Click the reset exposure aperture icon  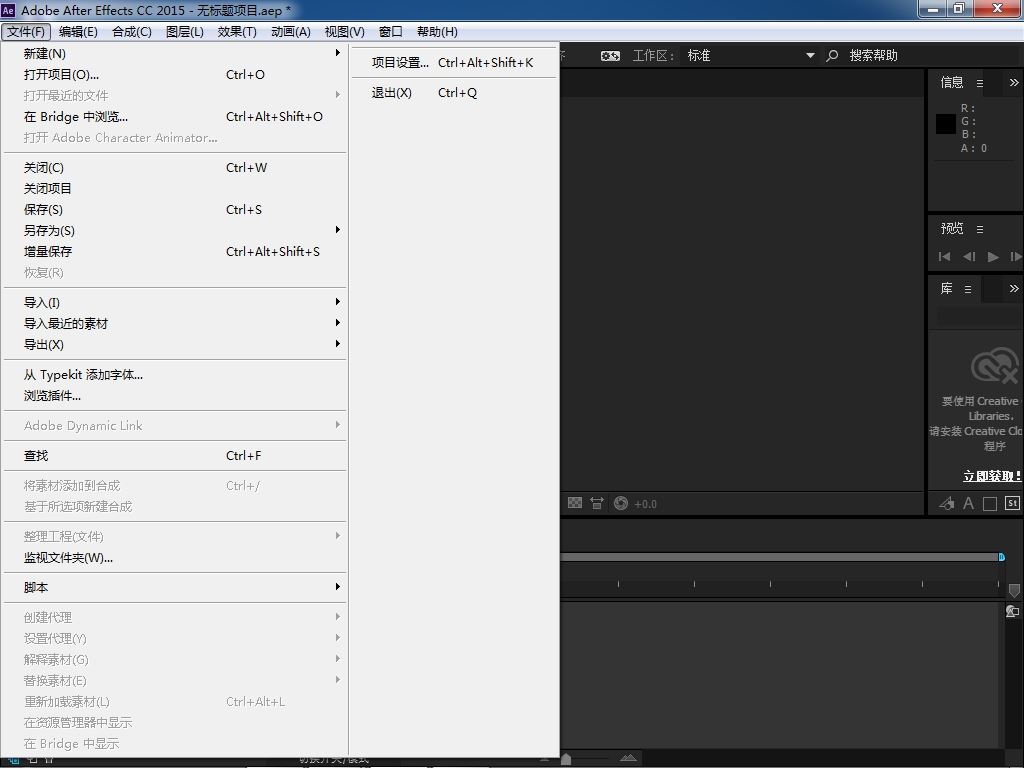(621, 503)
